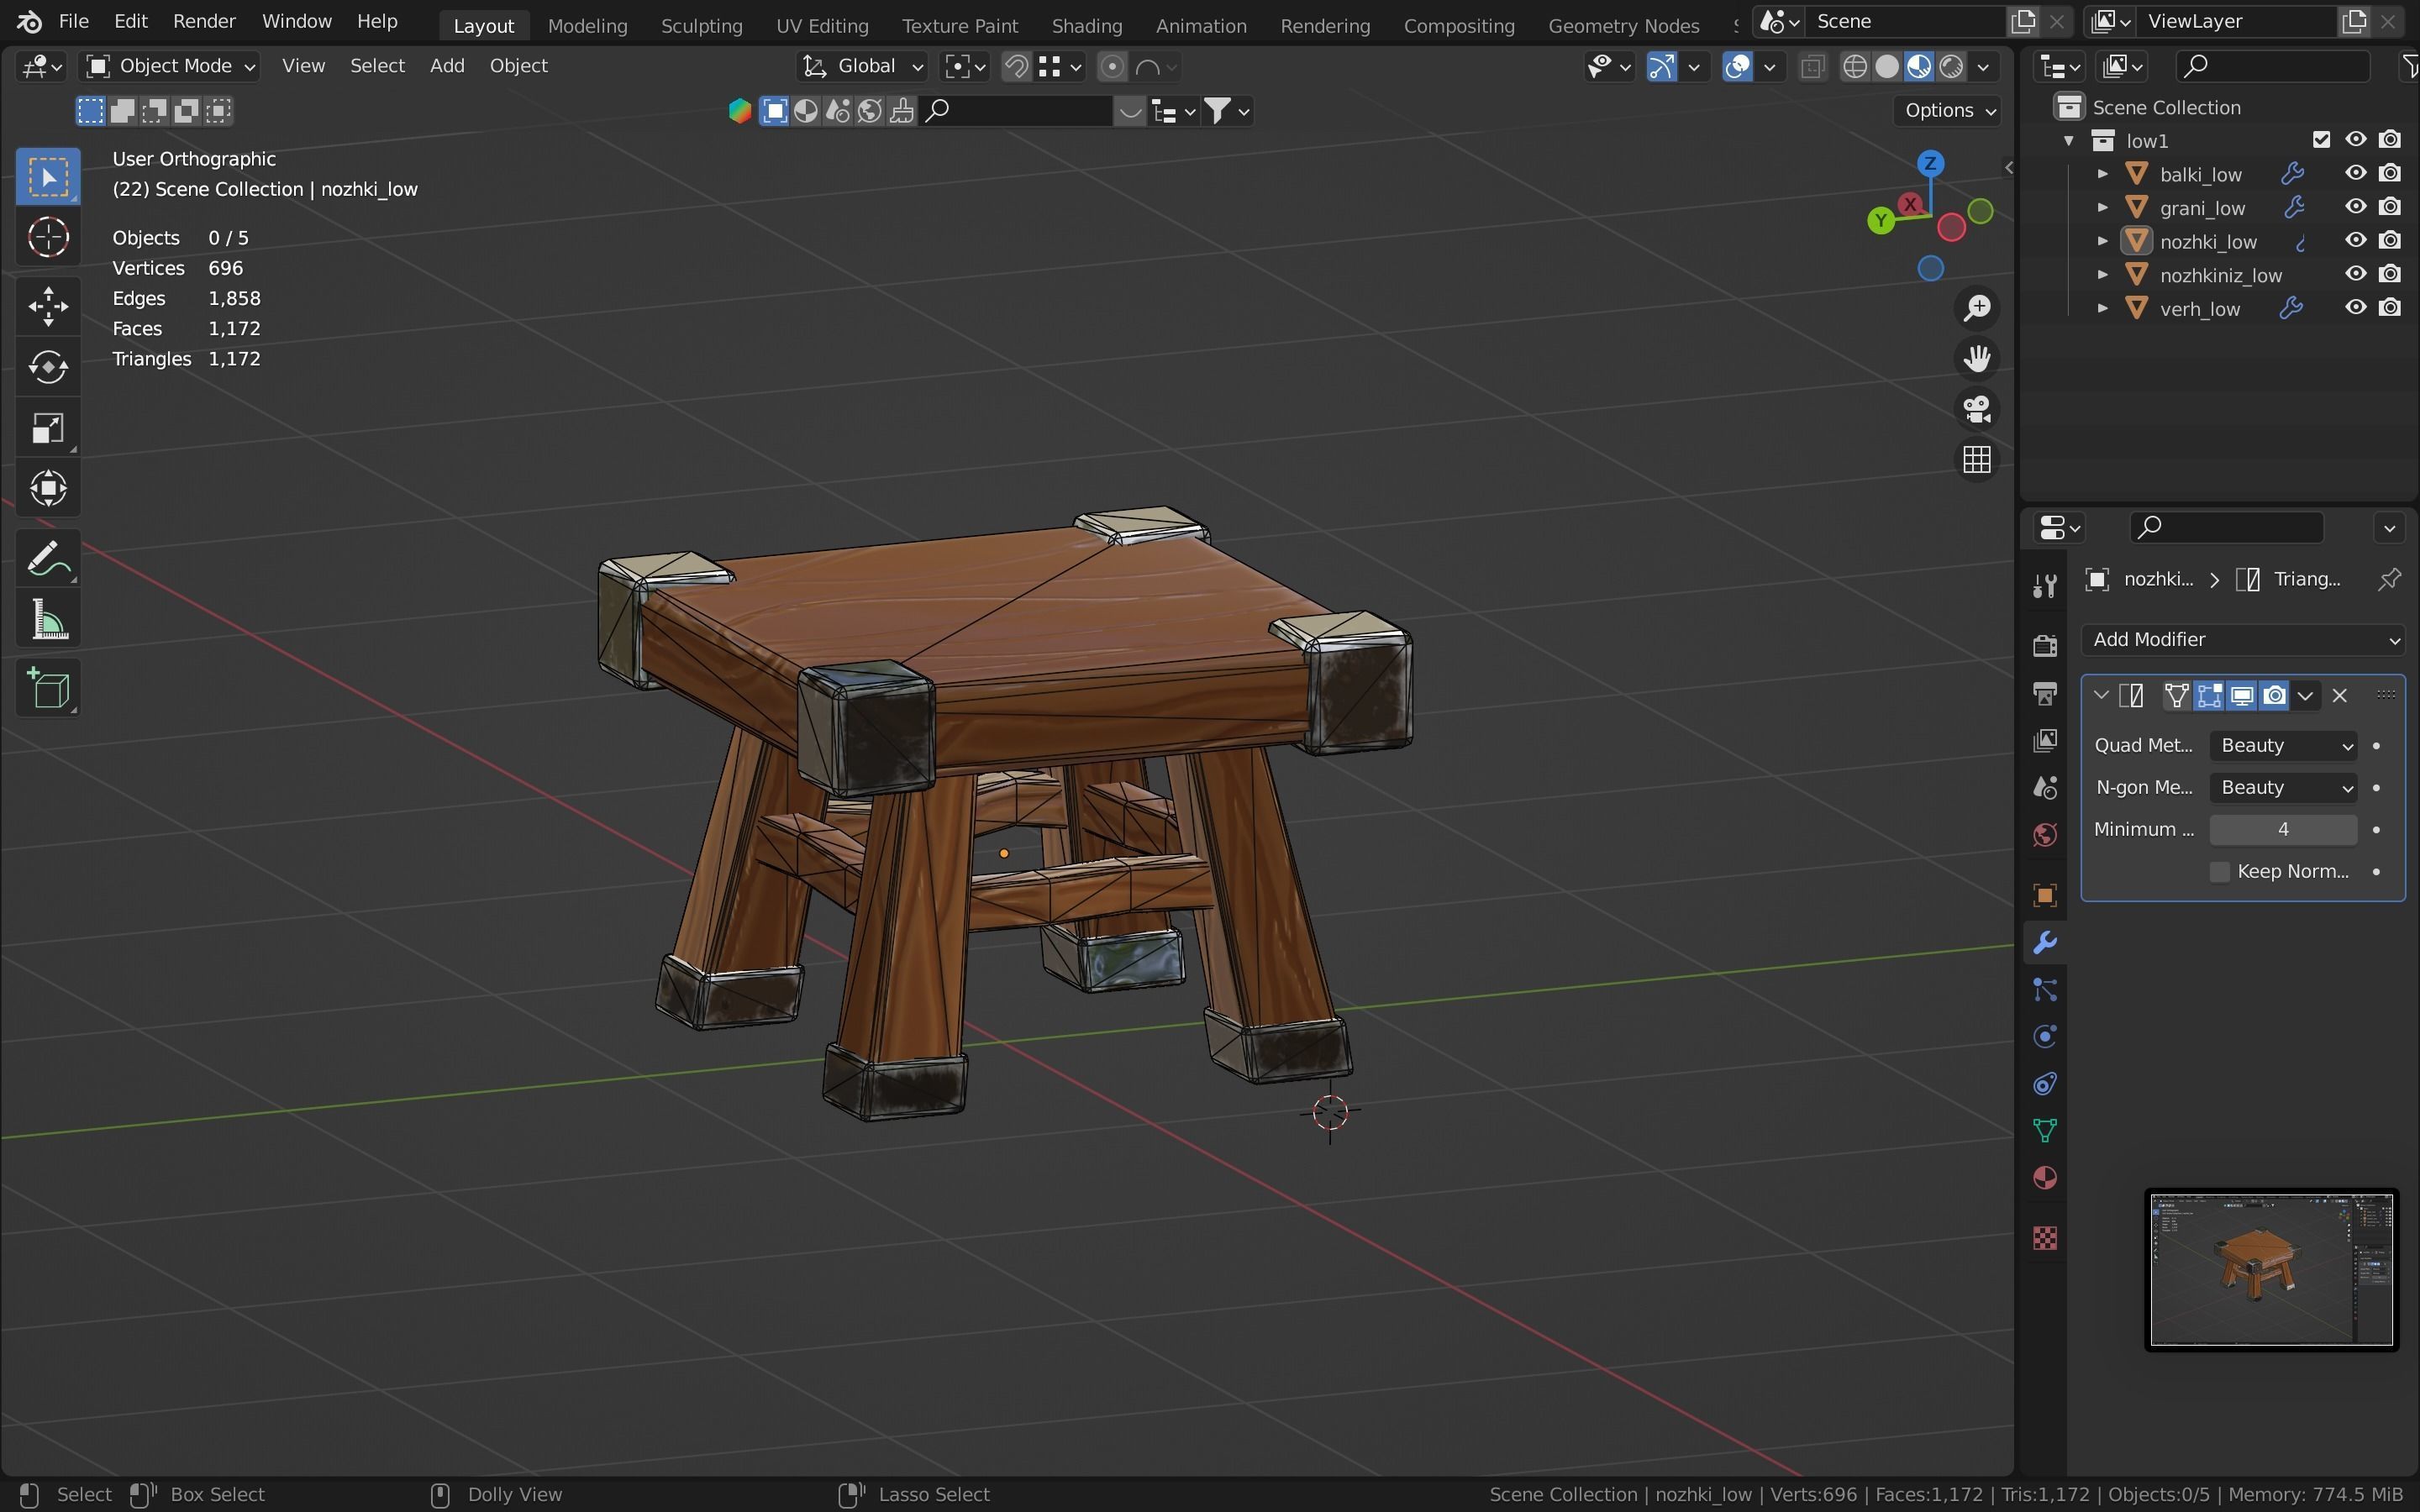The width and height of the screenshot is (2420, 1512).
Task: Remove the Triangulate modifier with X button
Action: [2340, 696]
